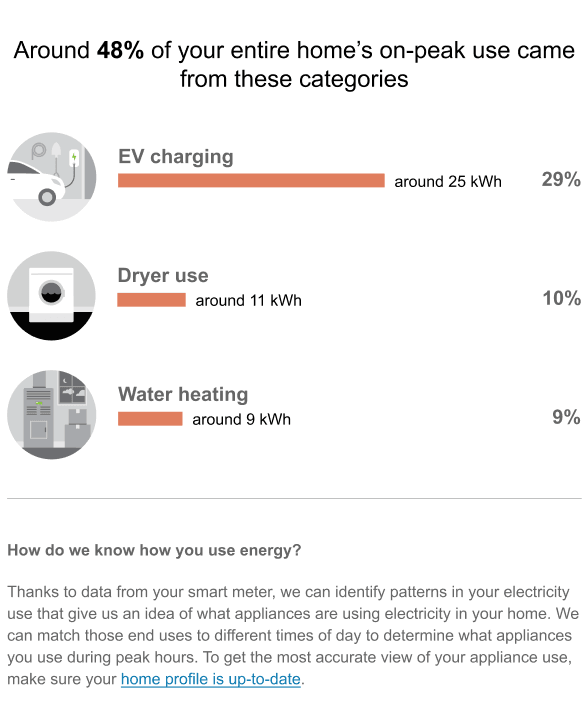Select the EV charging category title

coord(176,156)
